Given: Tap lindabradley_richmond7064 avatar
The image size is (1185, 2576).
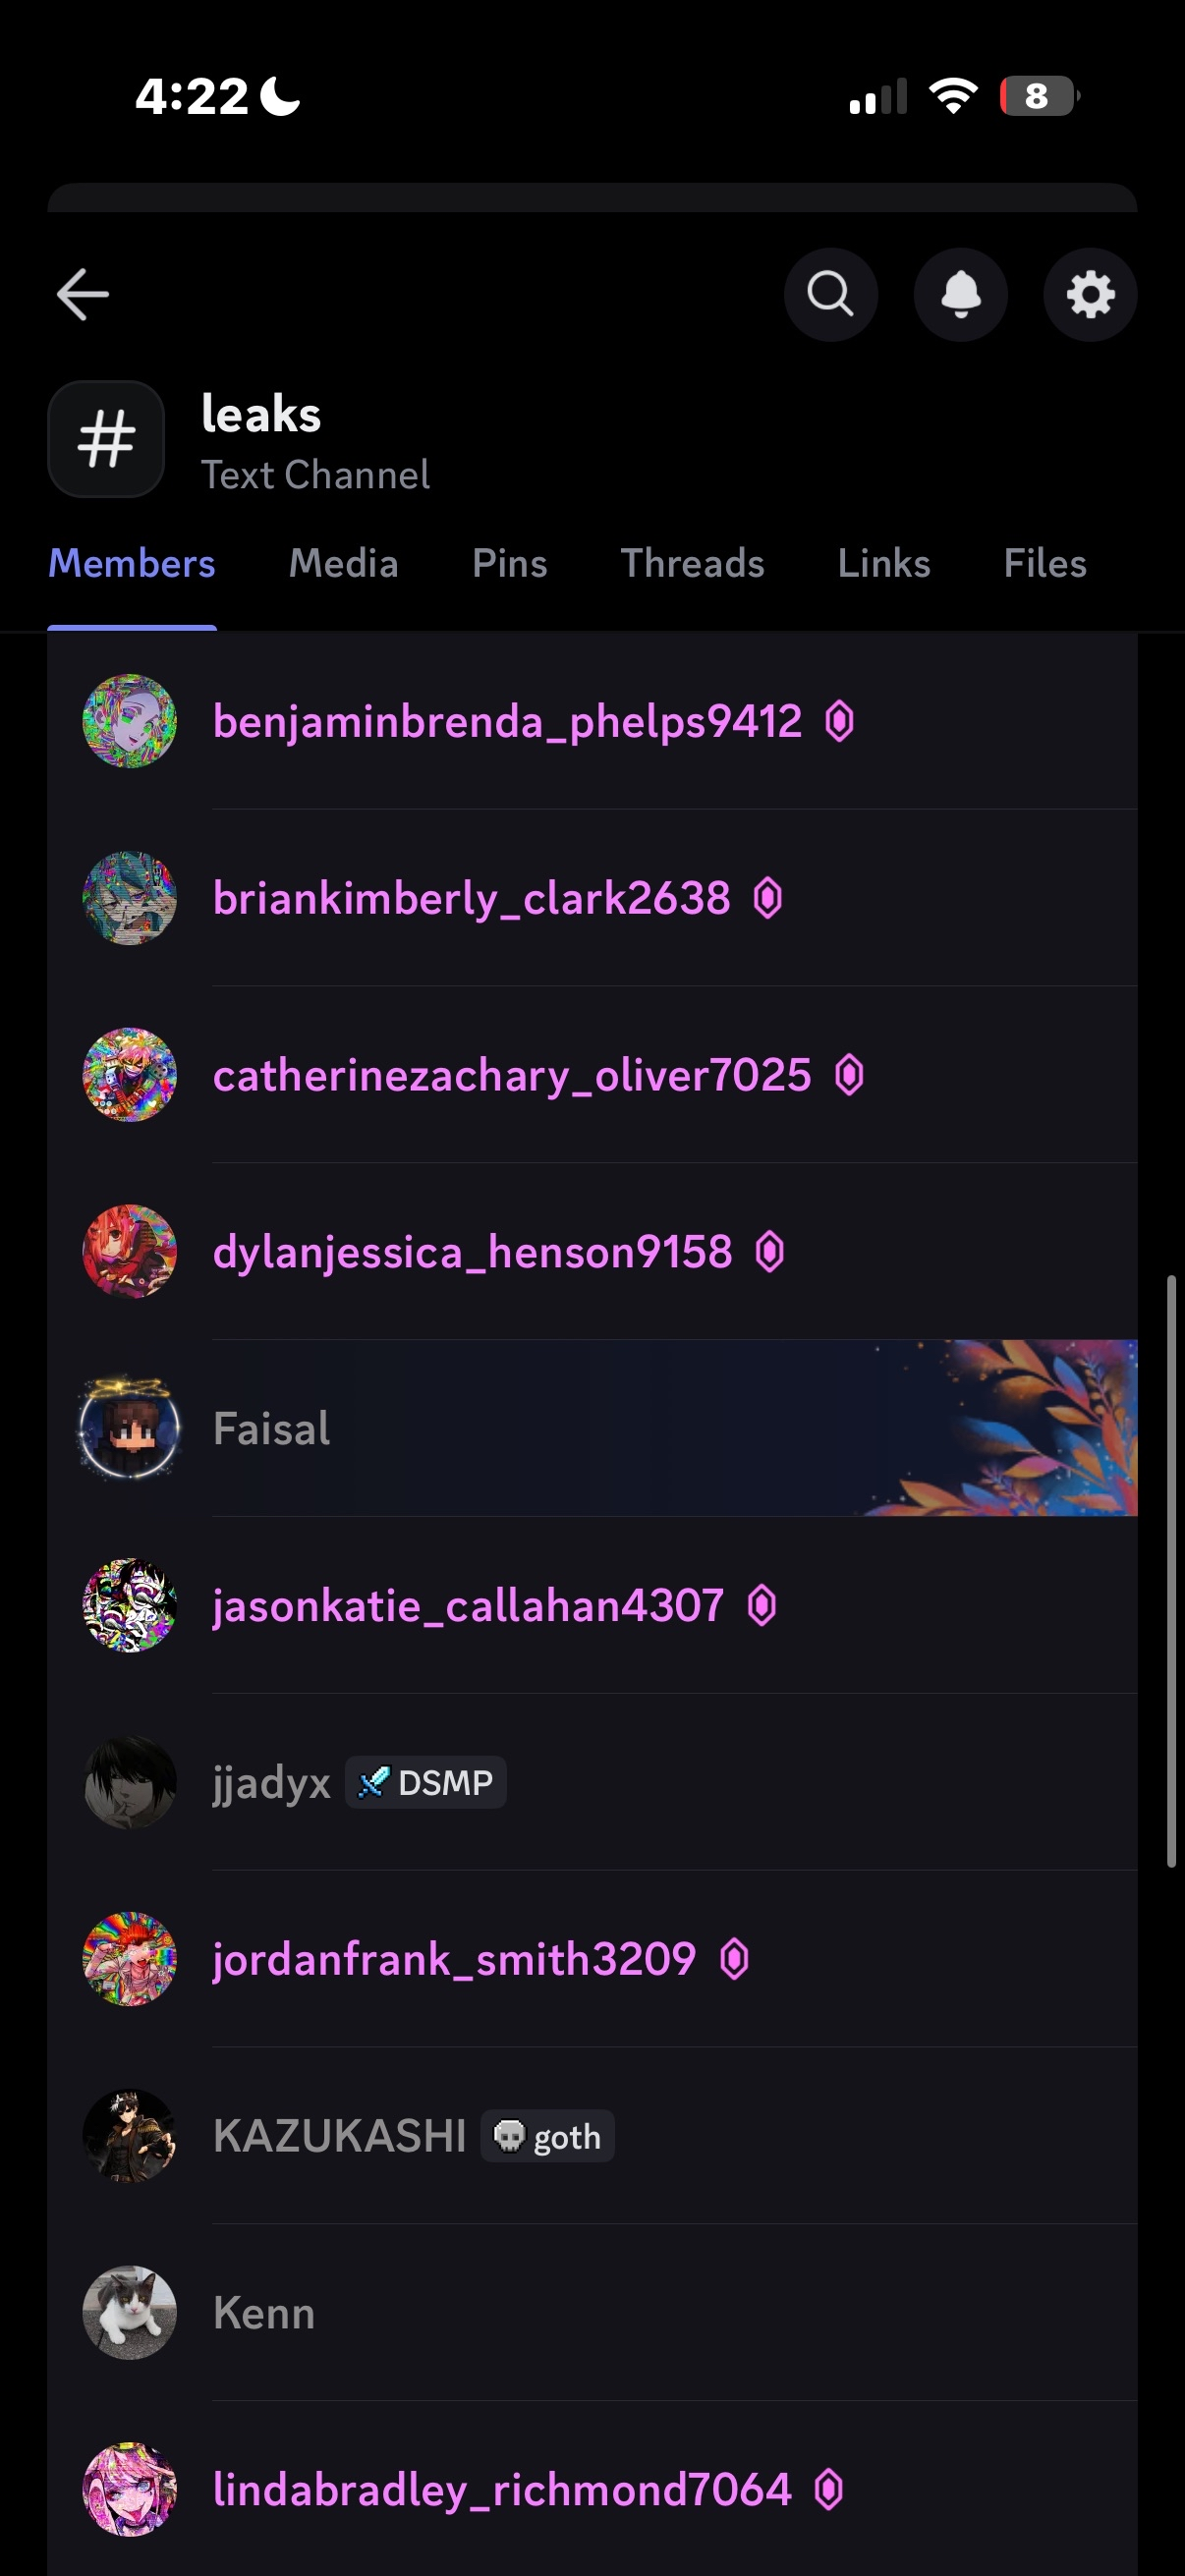Looking at the screenshot, I should point(129,2489).
